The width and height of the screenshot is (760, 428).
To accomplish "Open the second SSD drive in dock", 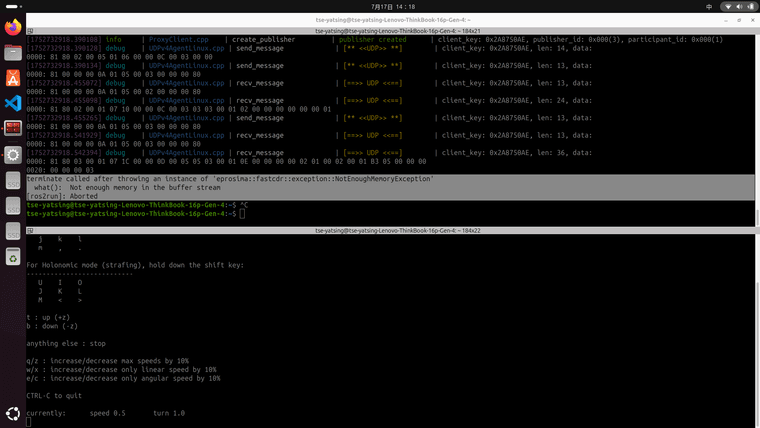I will coord(13,206).
